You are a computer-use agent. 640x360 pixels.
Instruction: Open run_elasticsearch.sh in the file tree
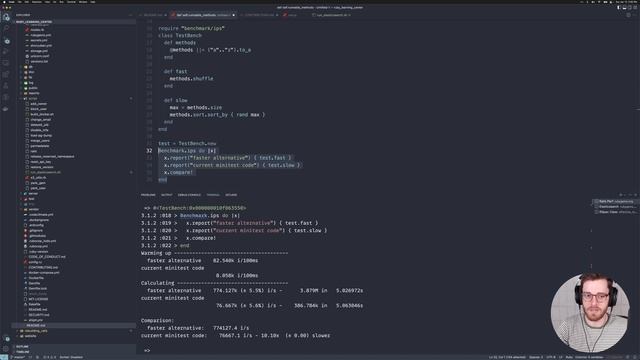(45, 173)
